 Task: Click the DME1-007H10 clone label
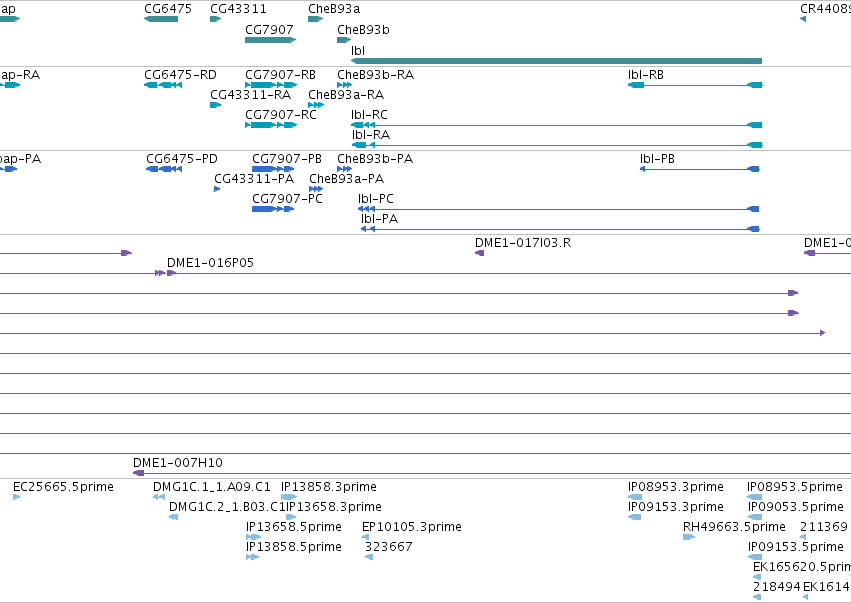(x=177, y=463)
